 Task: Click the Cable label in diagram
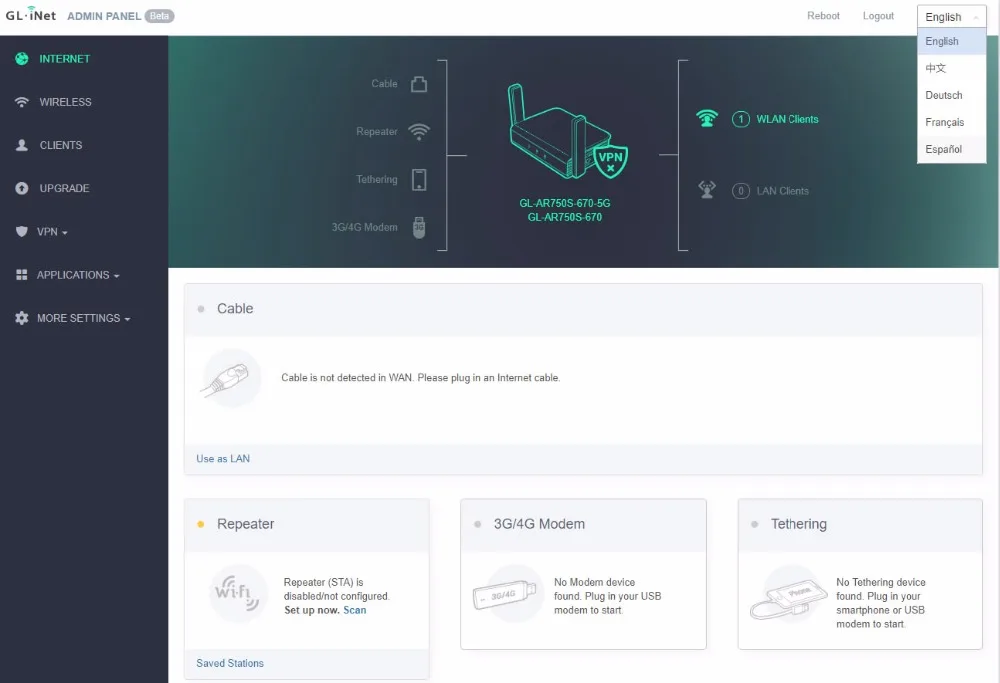(x=384, y=84)
